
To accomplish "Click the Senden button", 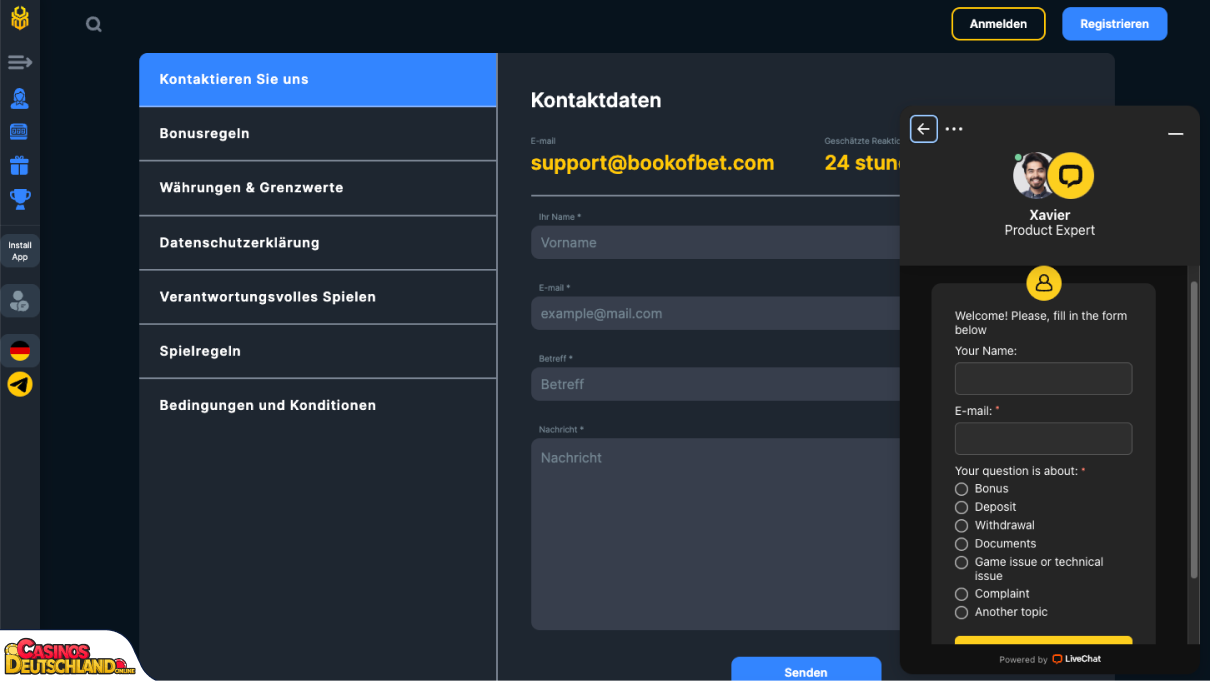I will pos(806,669).
